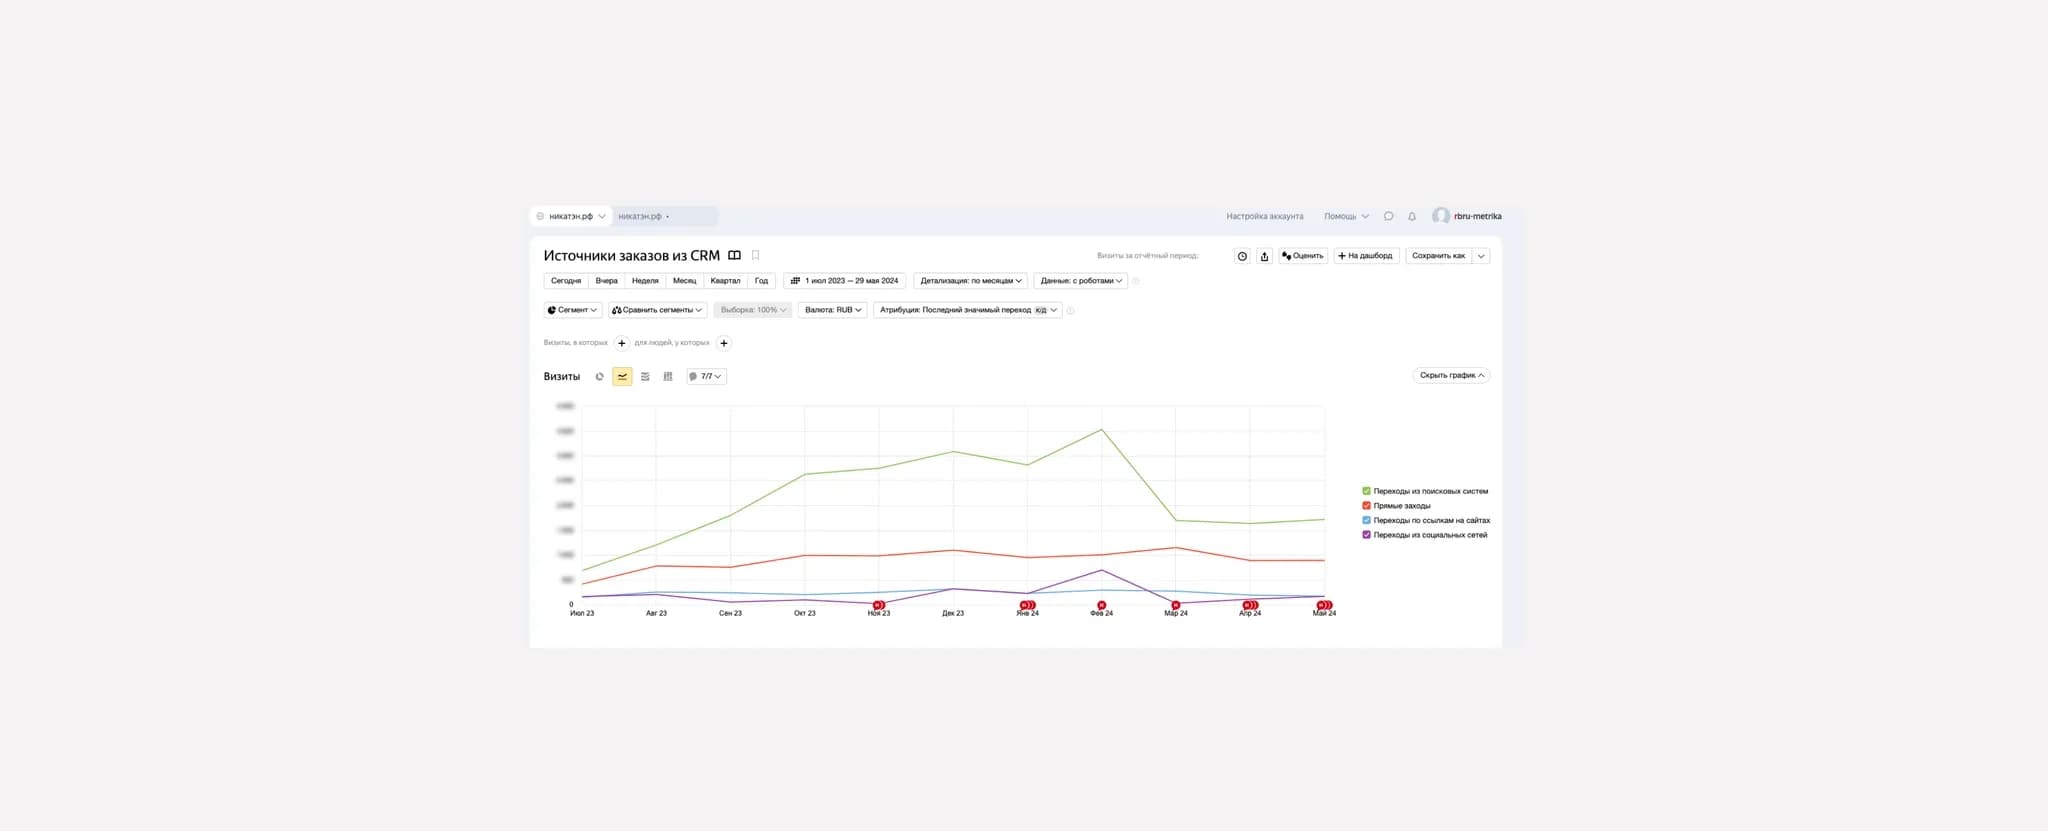Open the 'Сегмент' dropdown
The width and height of the screenshot is (2048, 831).
point(572,310)
